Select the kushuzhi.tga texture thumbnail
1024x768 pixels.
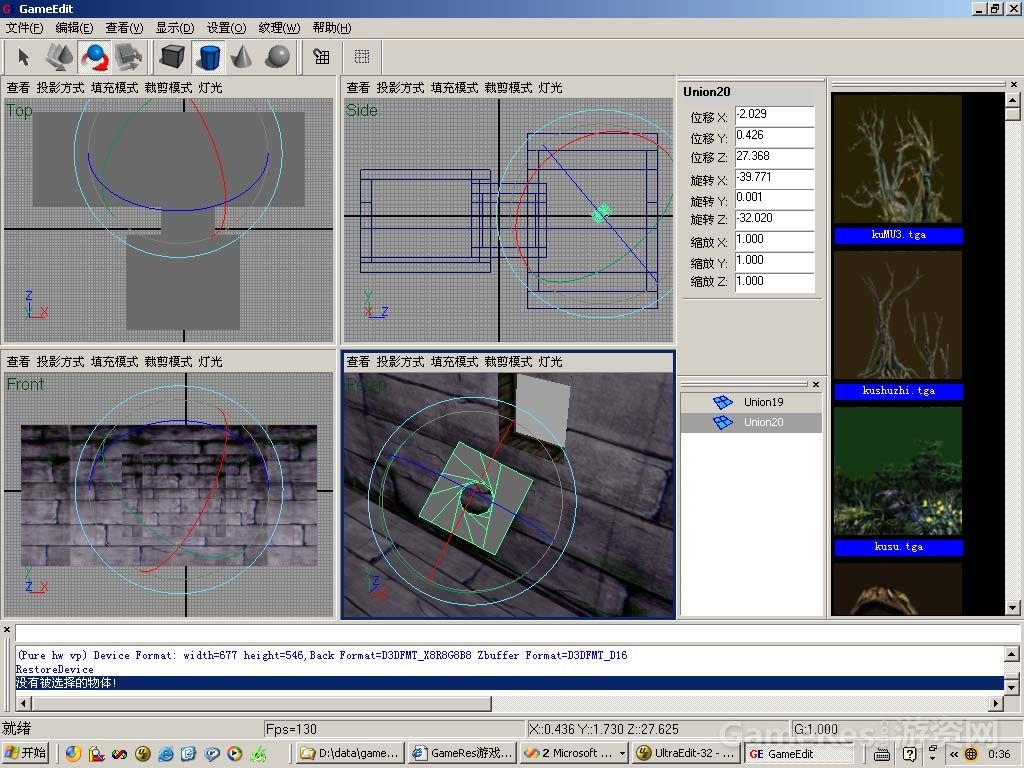tap(898, 316)
